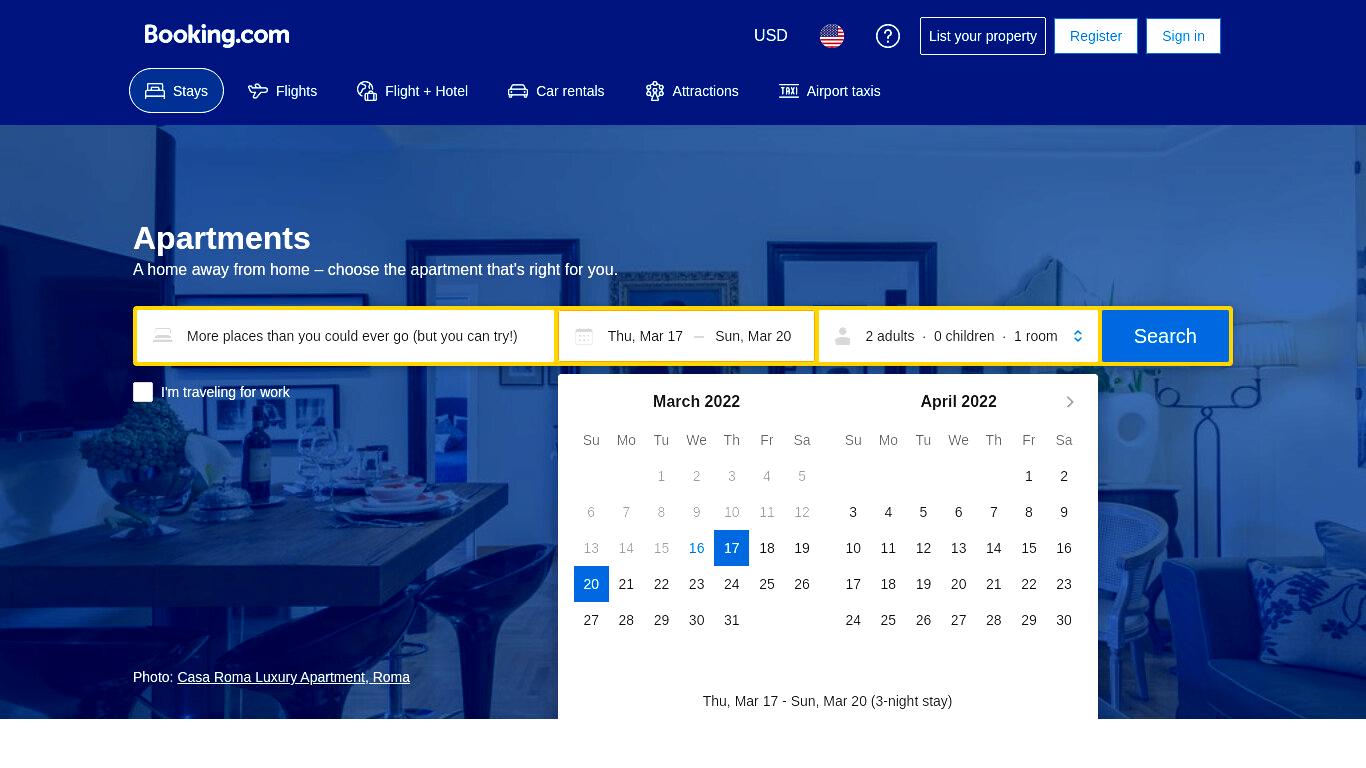Pick March 18 in the calendar
Image resolution: width=1366 pixels, height=768 pixels.
(767, 548)
